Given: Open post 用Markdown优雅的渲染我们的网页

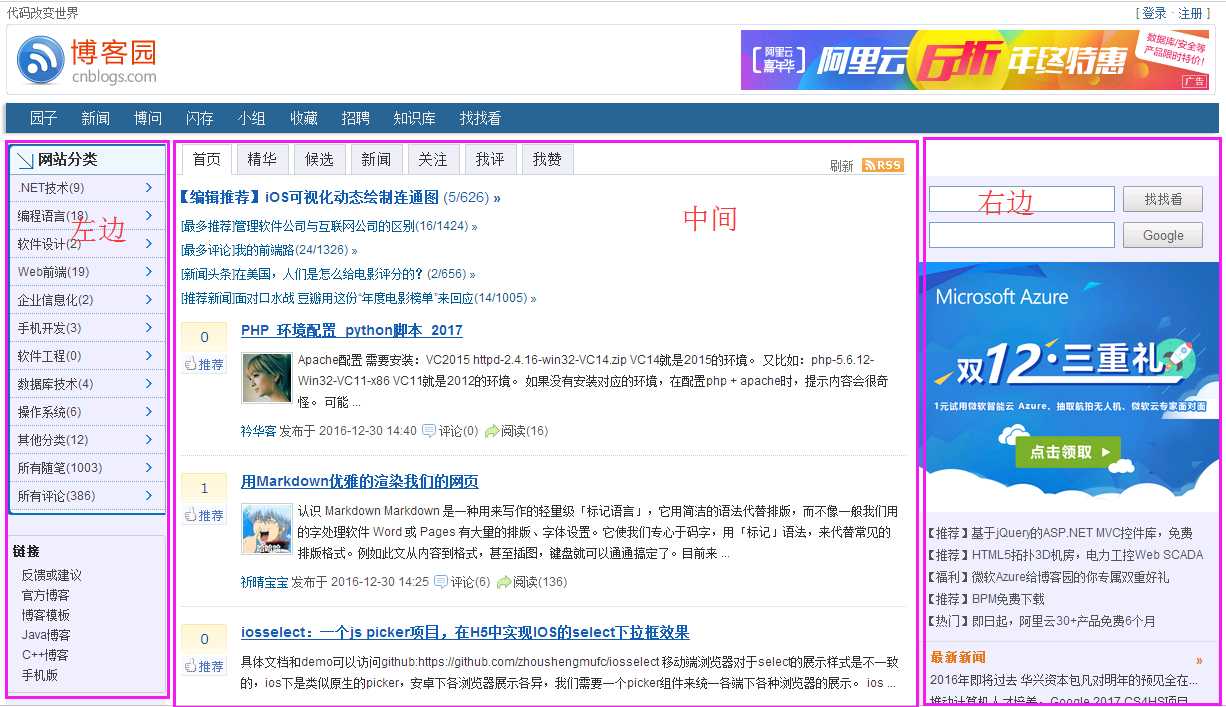Looking at the screenshot, I should tap(360, 481).
